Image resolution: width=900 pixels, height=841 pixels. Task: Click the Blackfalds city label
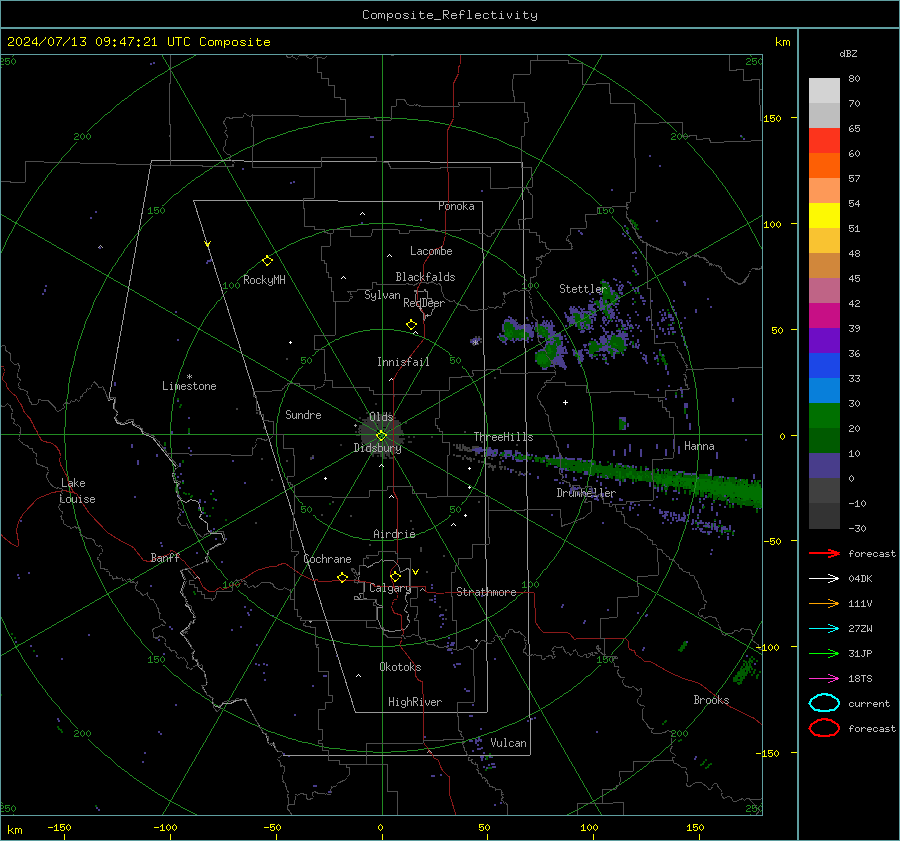pyautogui.click(x=425, y=277)
